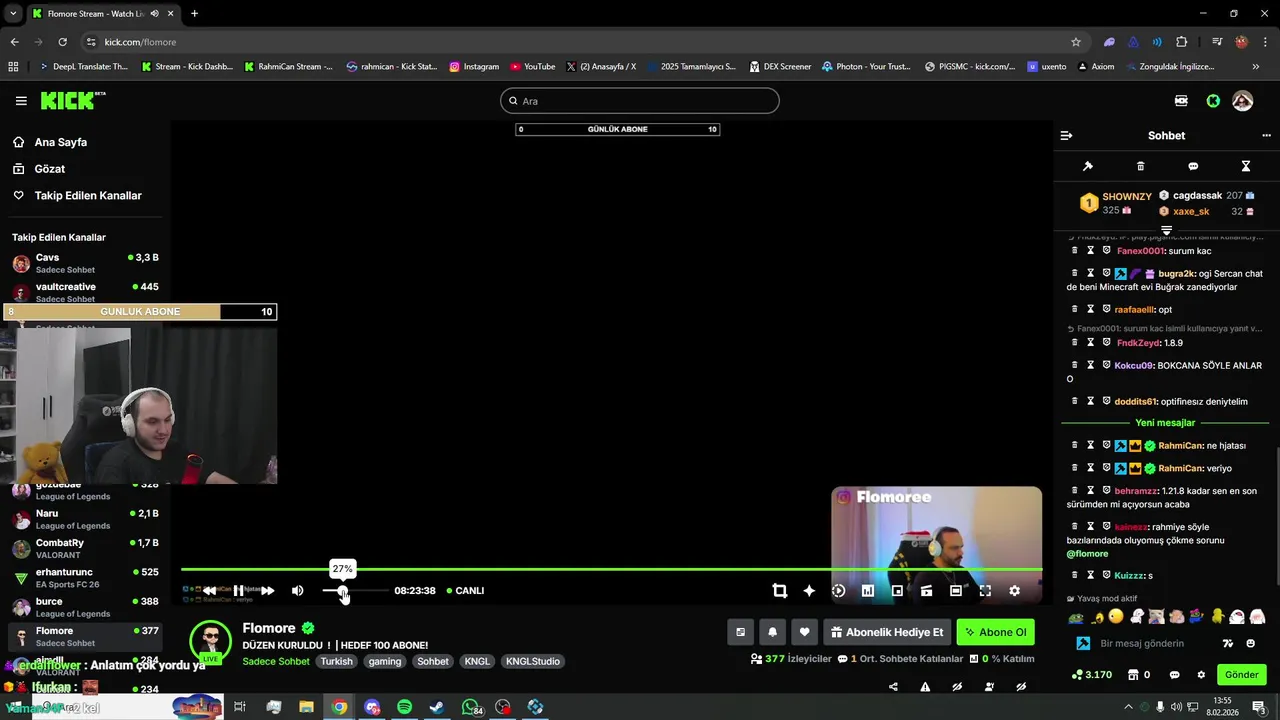The width and height of the screenshot is (1280, 720).
Task: Crop the video with player crop icon
Action: click(780, 591)
